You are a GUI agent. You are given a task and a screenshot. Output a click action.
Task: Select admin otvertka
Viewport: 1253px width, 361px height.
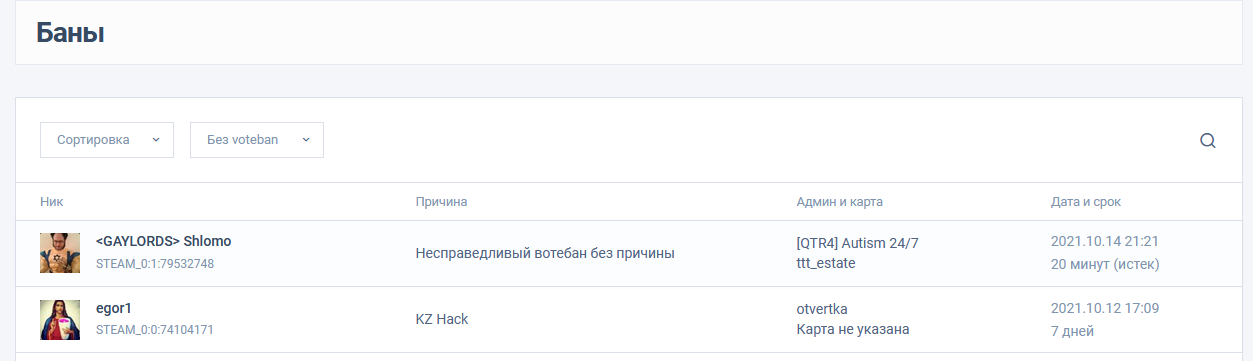[822, 308]
